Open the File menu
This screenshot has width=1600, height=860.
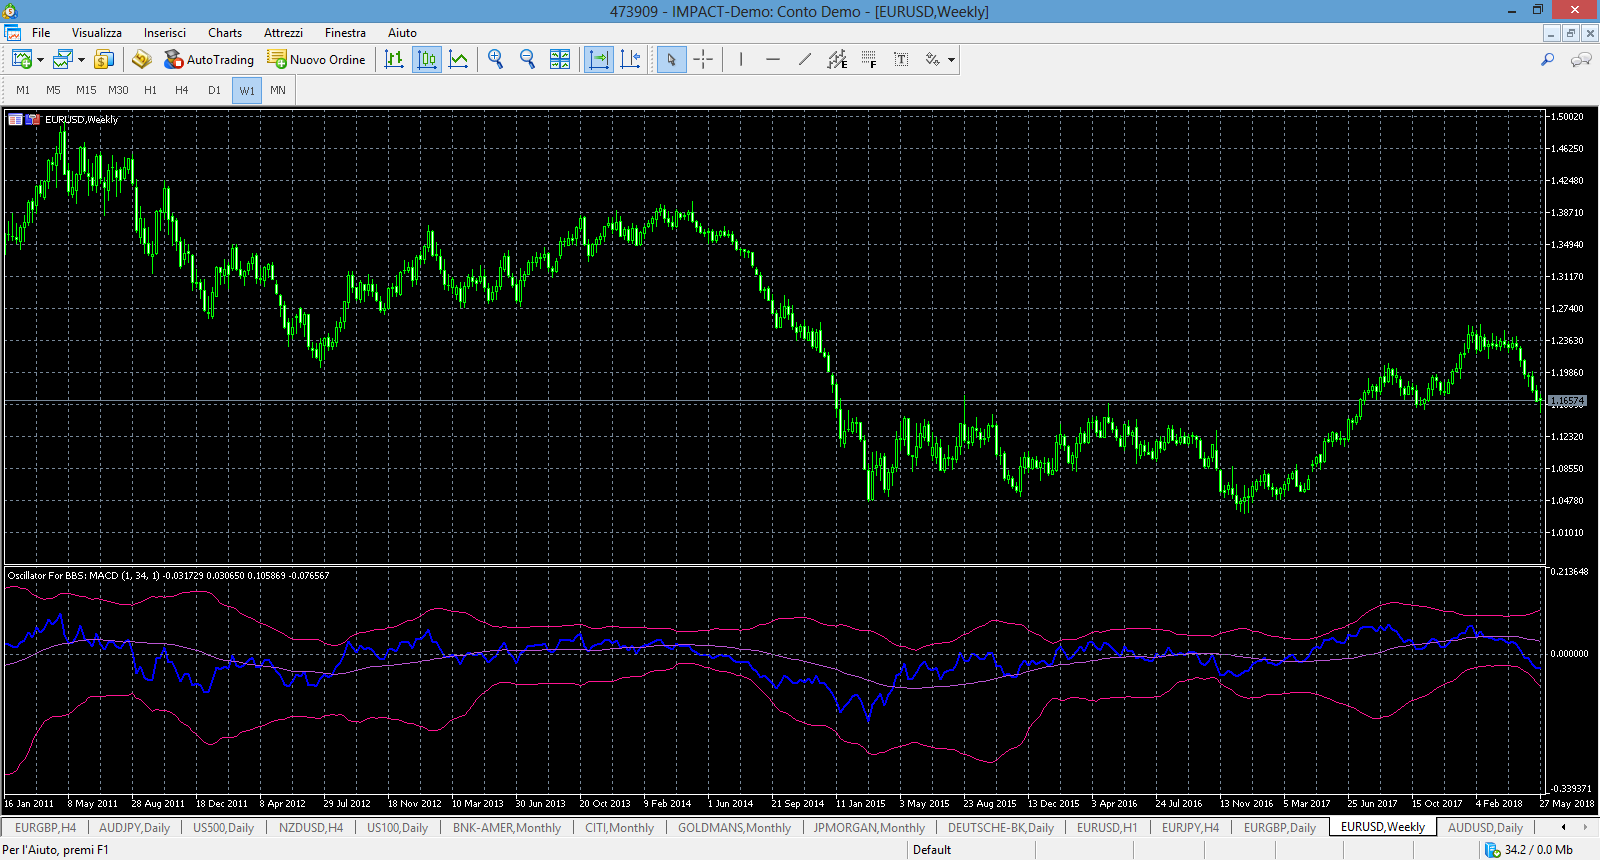(41, 33)
